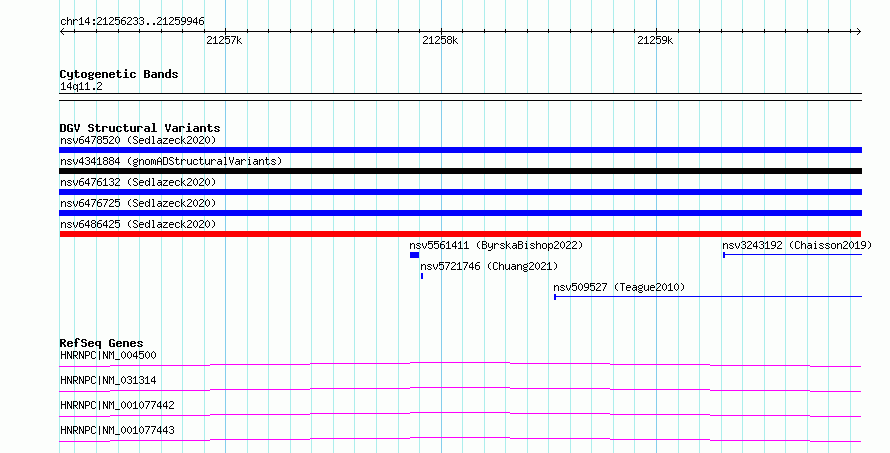
Task: Open variant nsv6478520 (Sedlazeck2020) label
Action: (x=138, y=140)
